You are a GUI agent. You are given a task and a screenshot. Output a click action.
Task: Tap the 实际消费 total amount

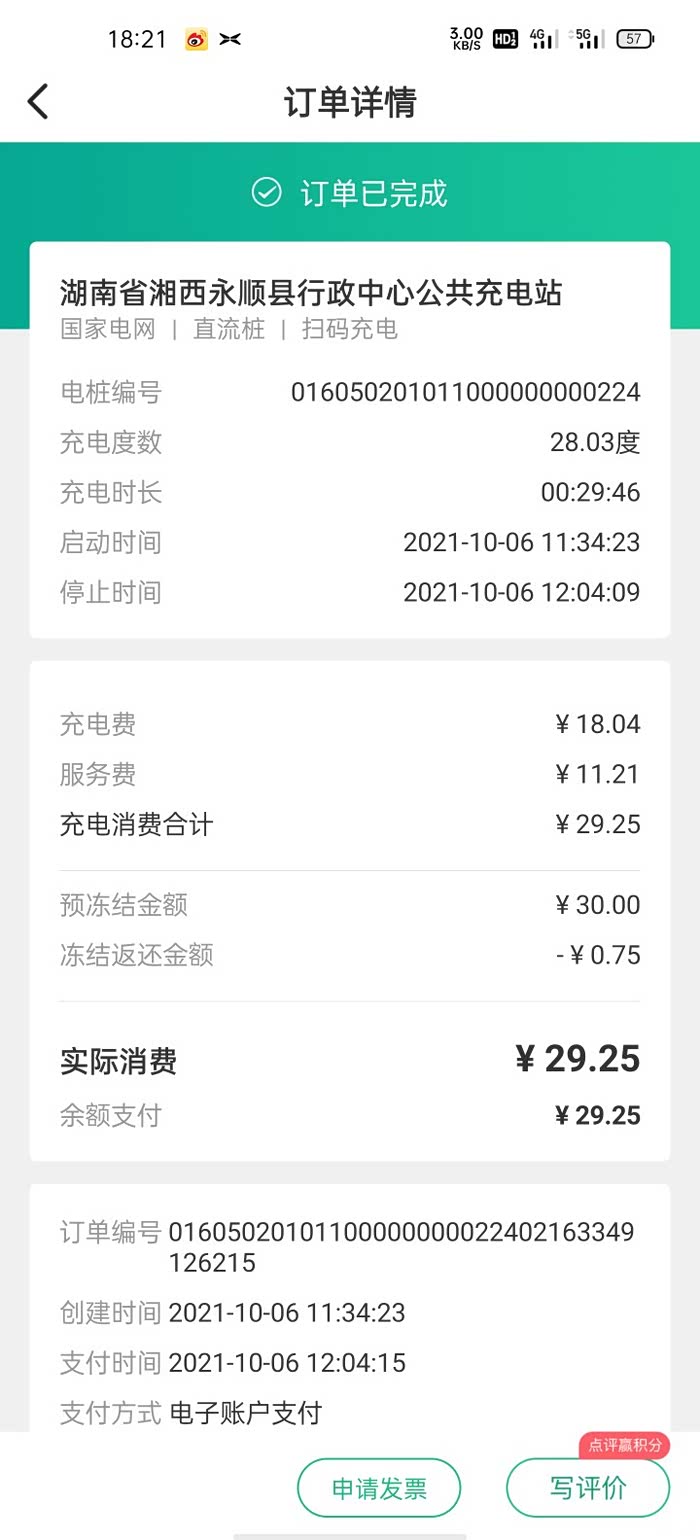(x=577, y=1059)
